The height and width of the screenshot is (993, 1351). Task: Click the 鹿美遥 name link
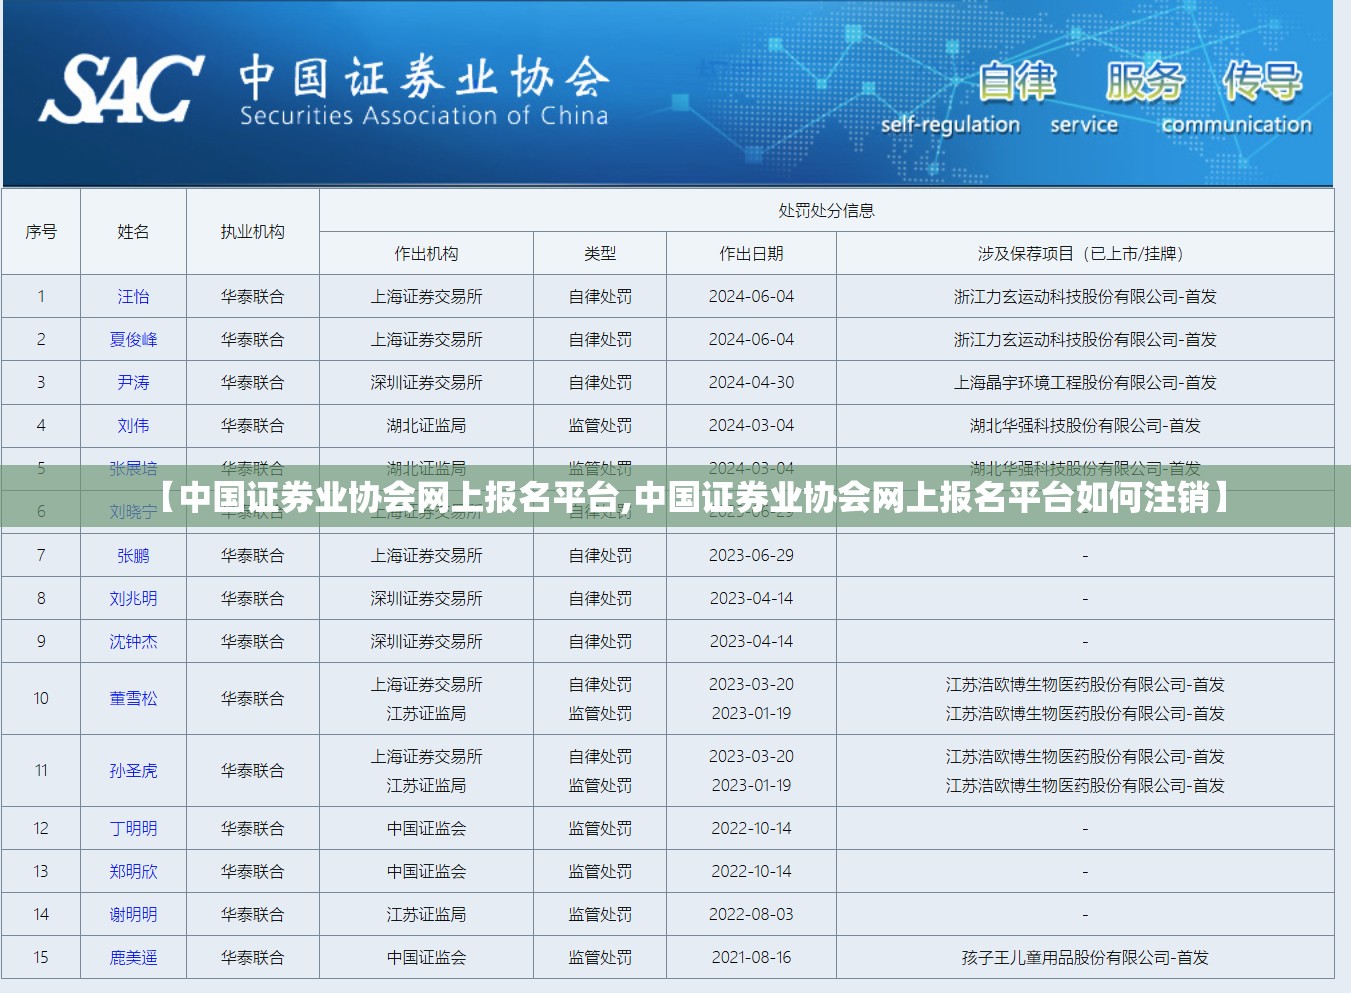[x=133, y=957]
